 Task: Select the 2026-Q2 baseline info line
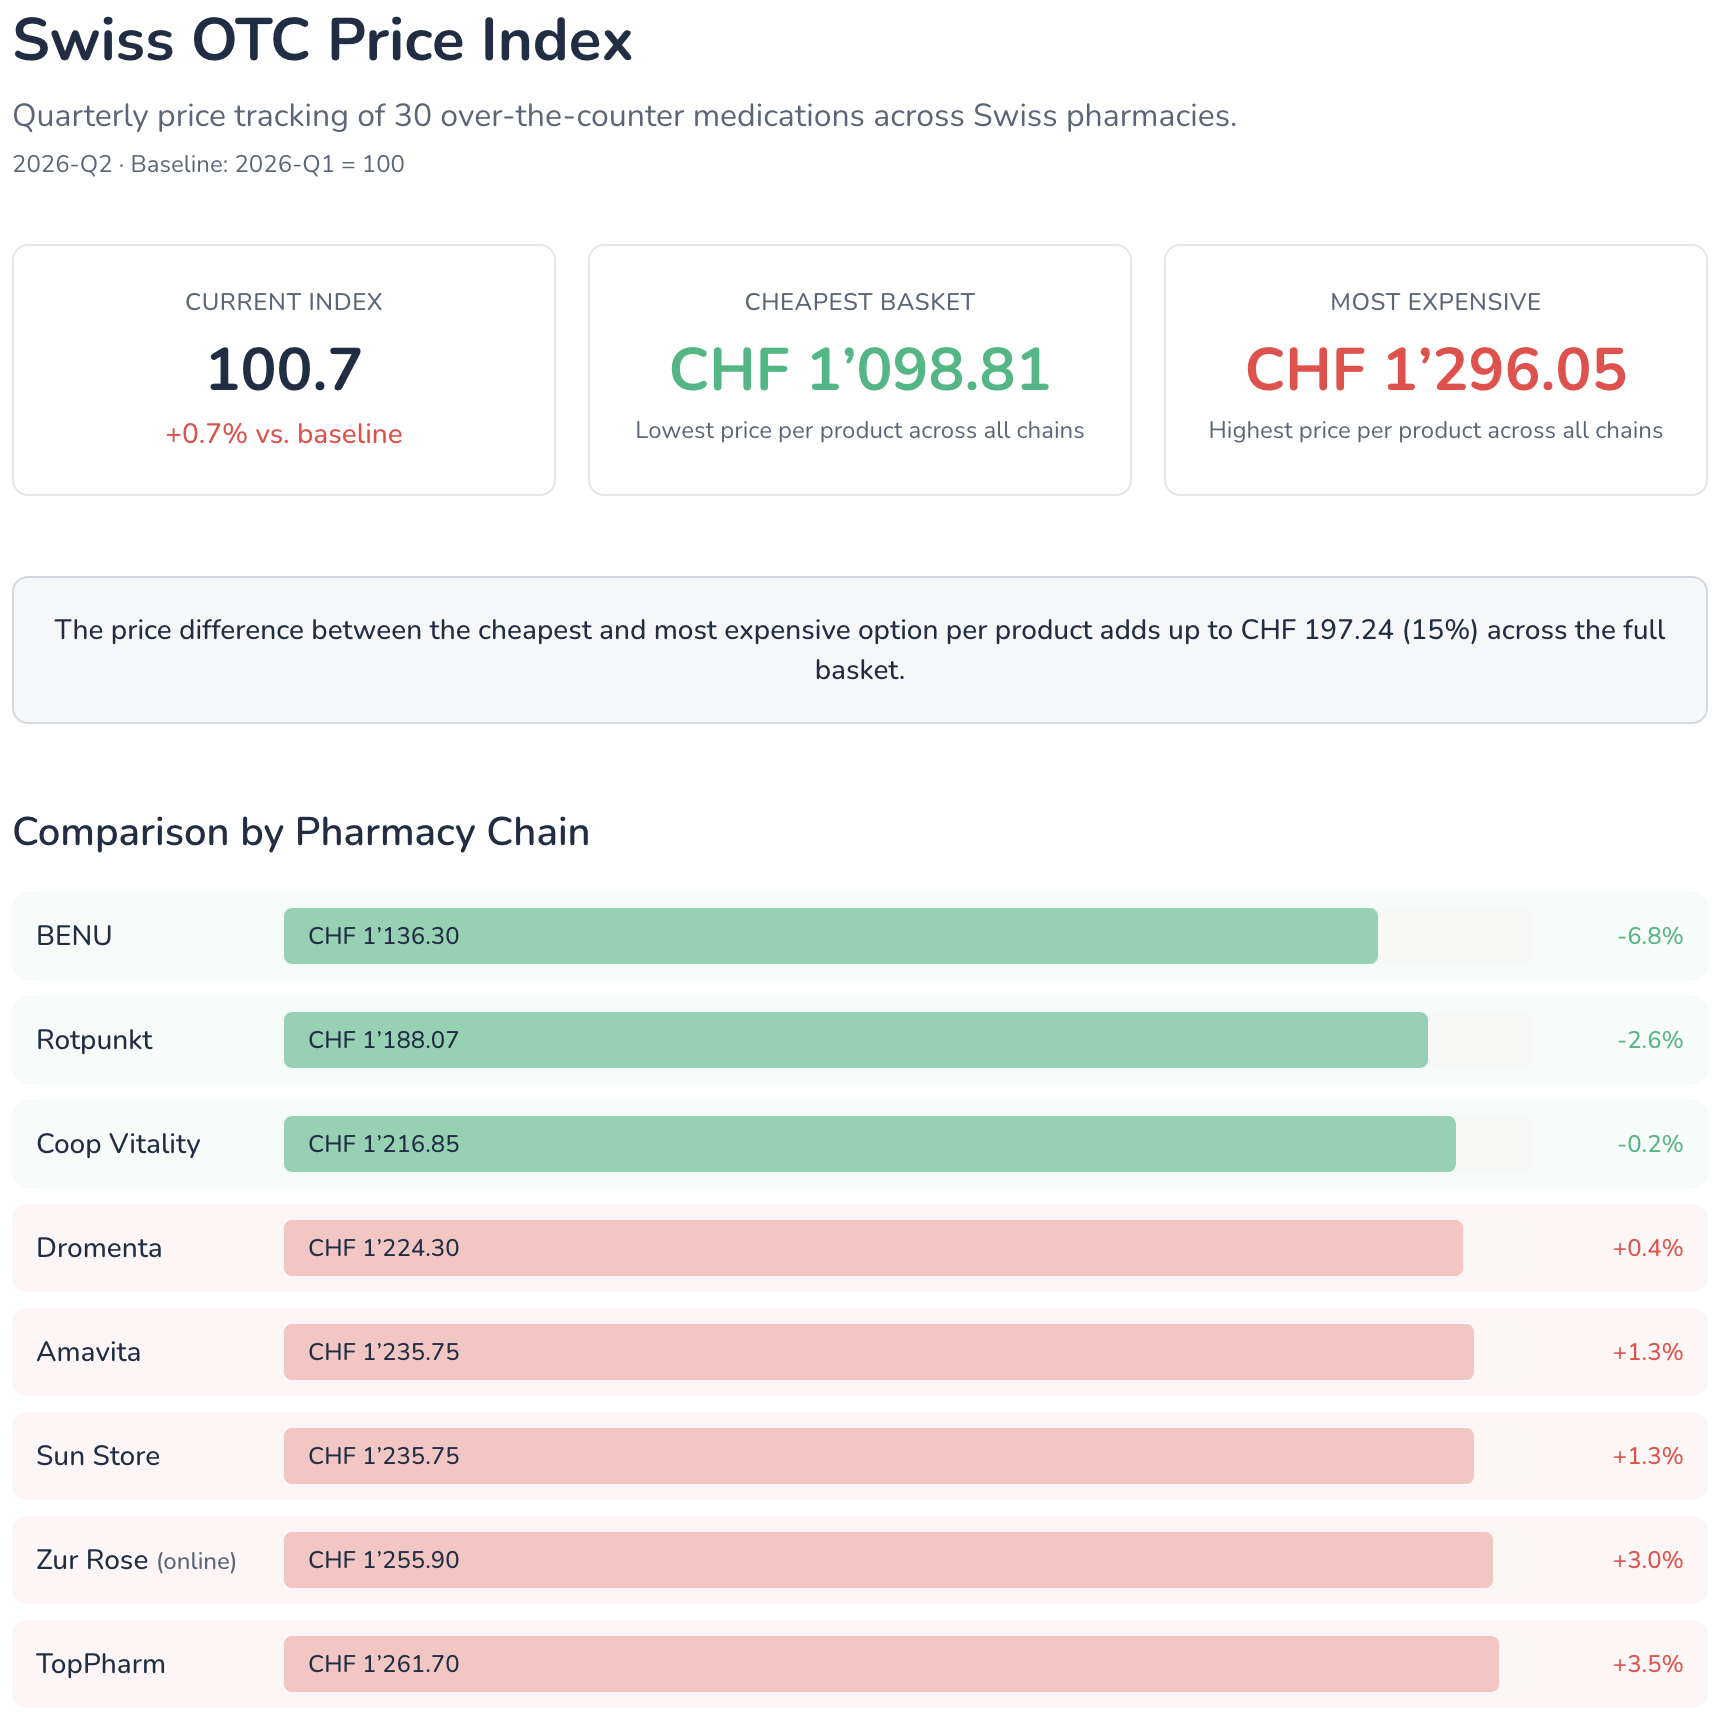pos(208,164)
